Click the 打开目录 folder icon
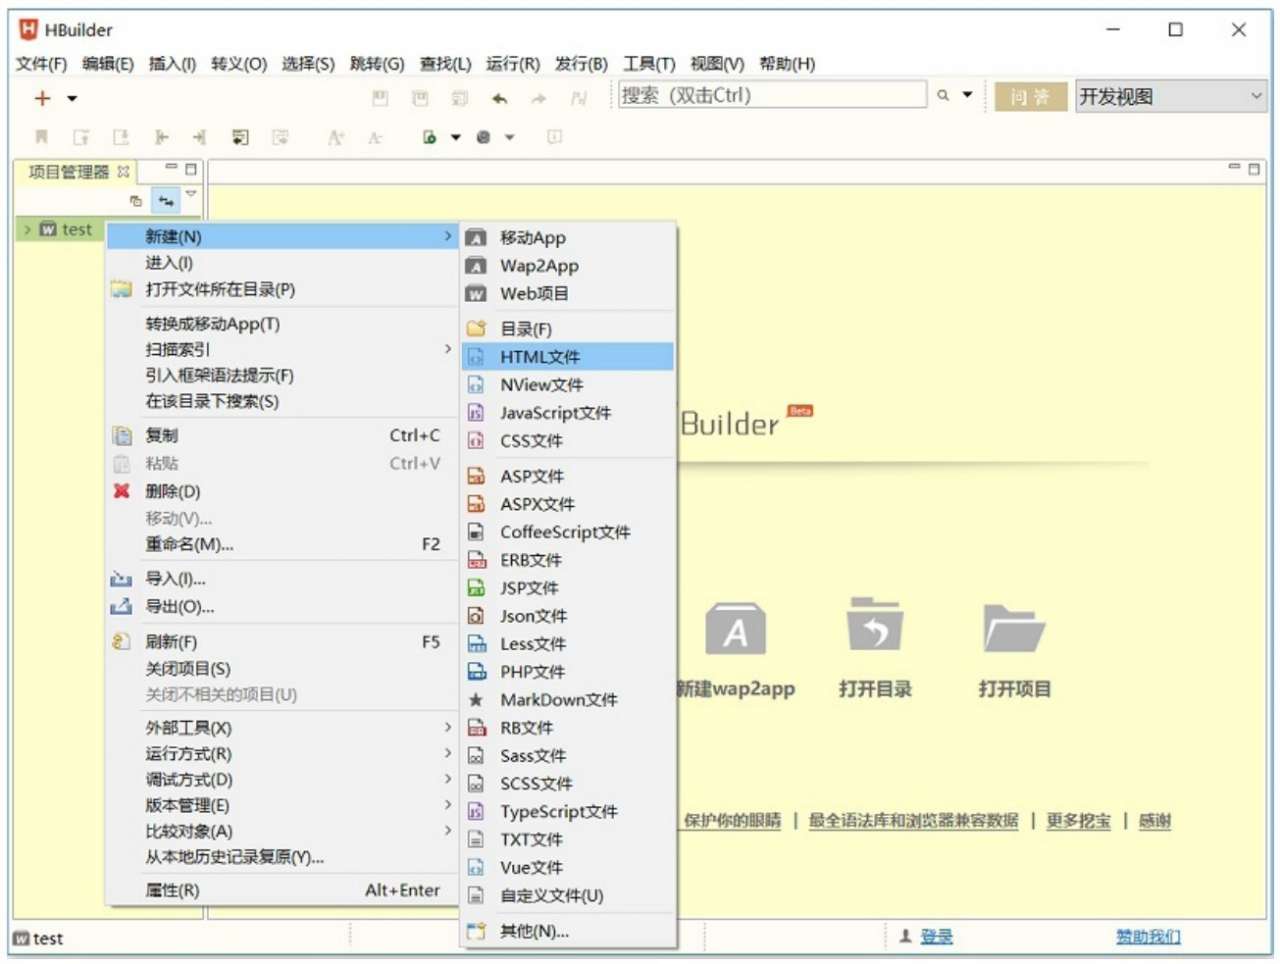This screenshot has width=1280, height=964. tap(875, 625)
